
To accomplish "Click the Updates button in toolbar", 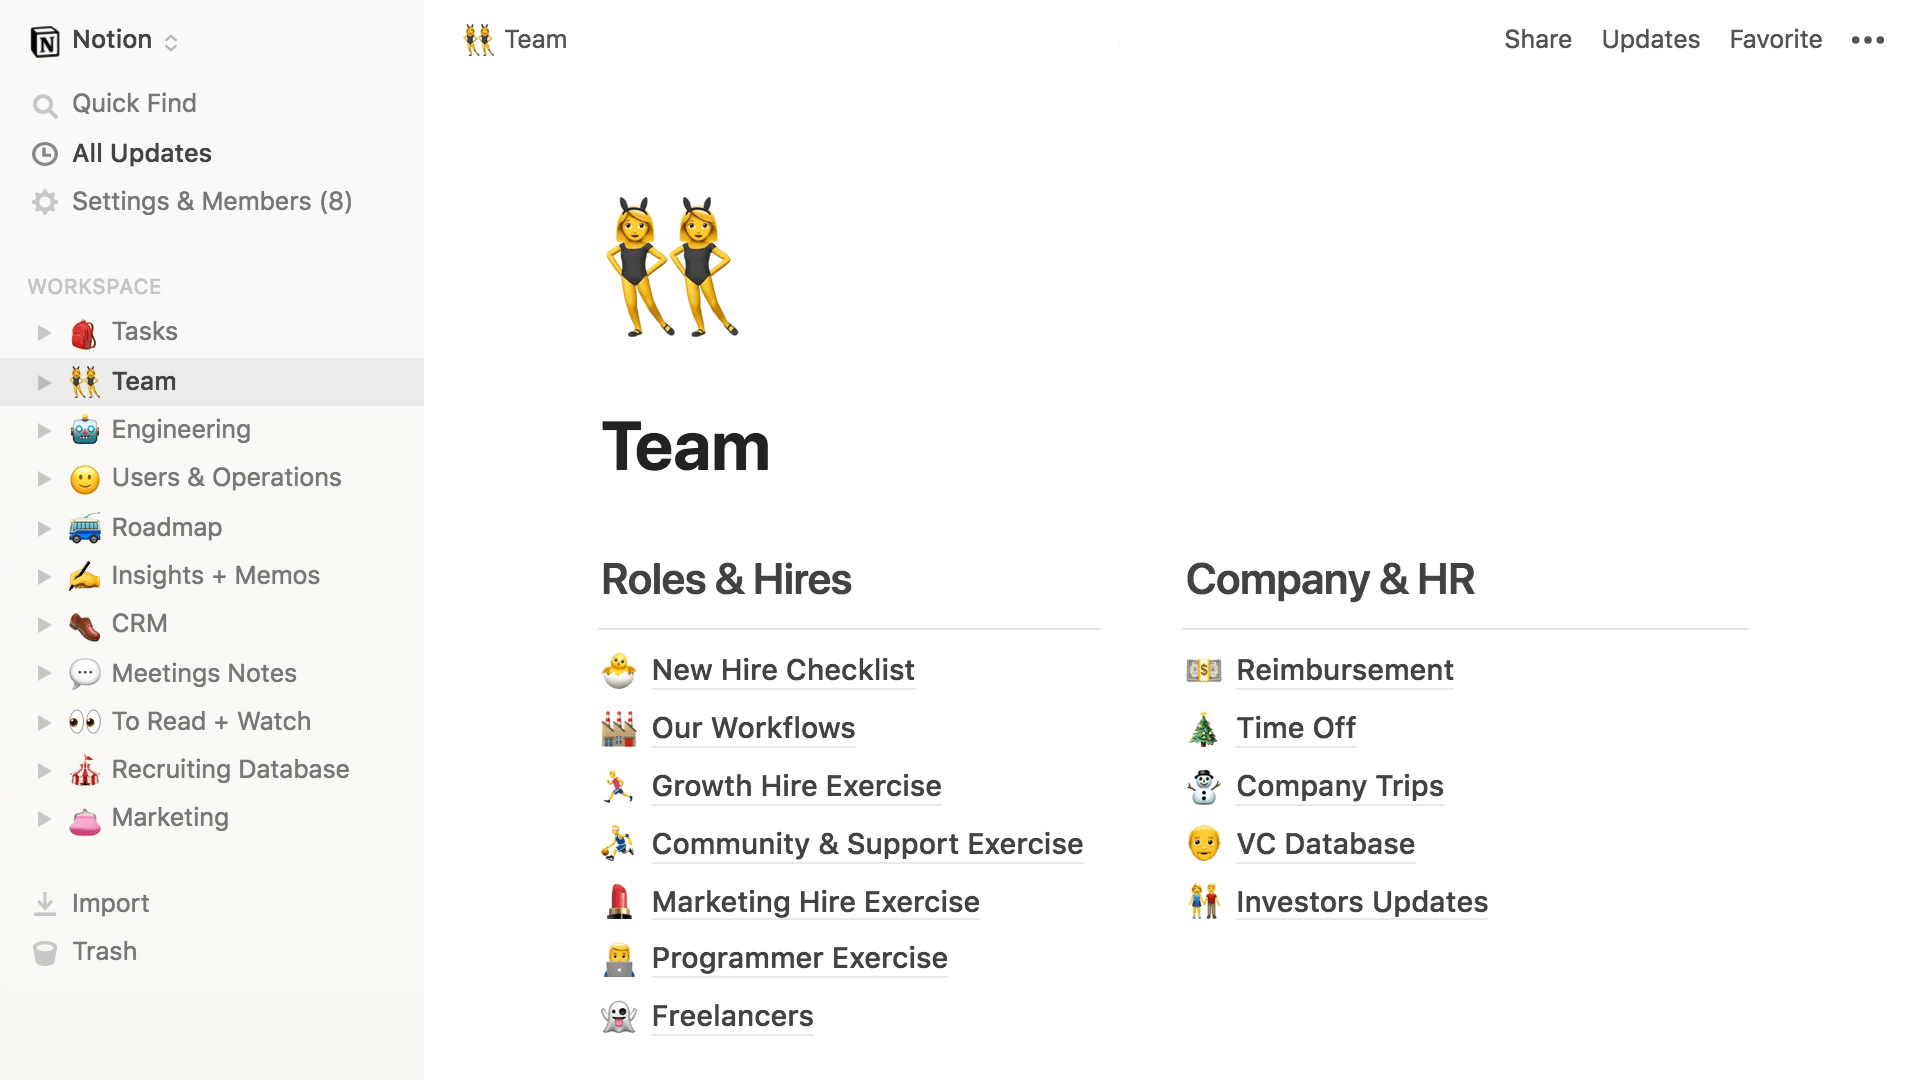I will 1651,38.
